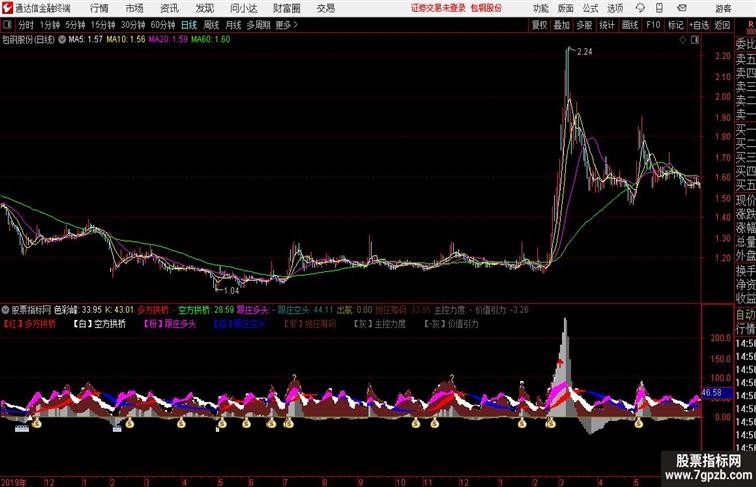
Task: Select the 日线 period tab
Action: tap(189, 25)
